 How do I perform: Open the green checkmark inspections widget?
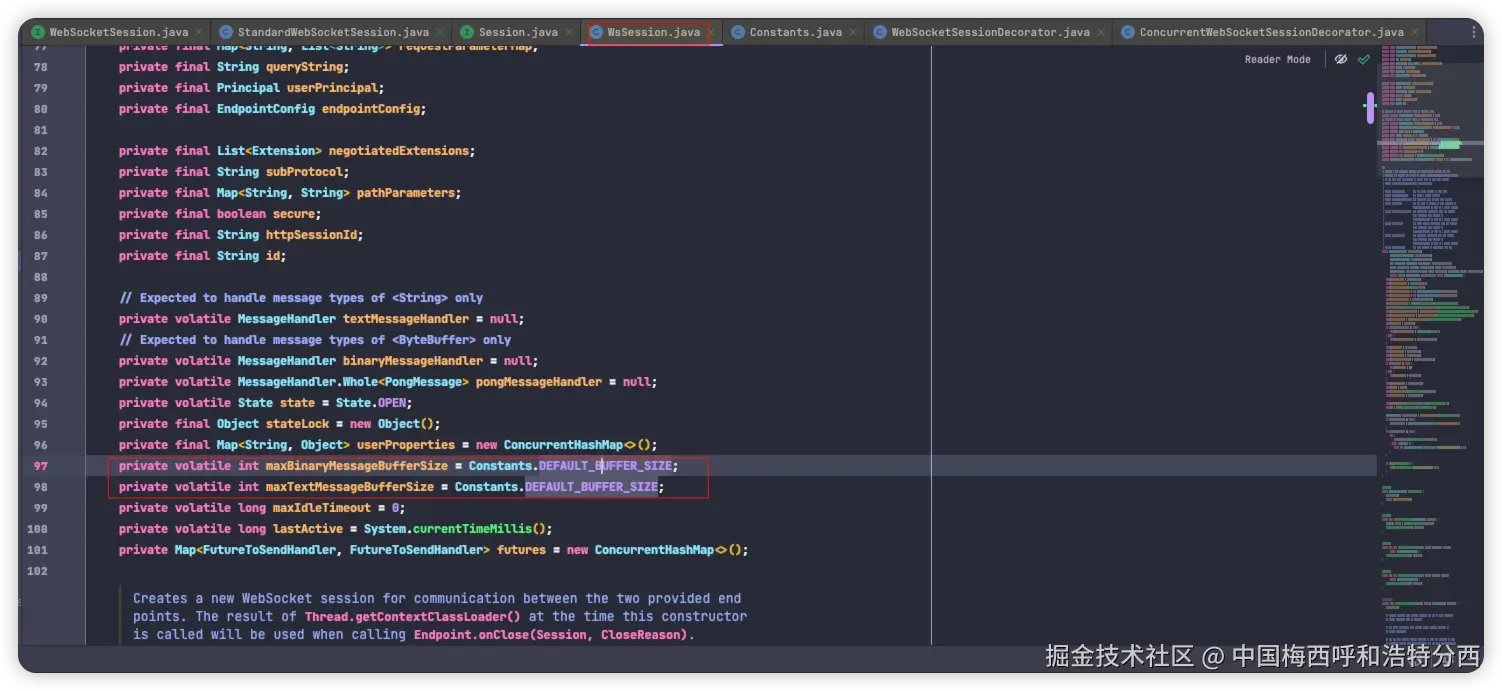1364,59
